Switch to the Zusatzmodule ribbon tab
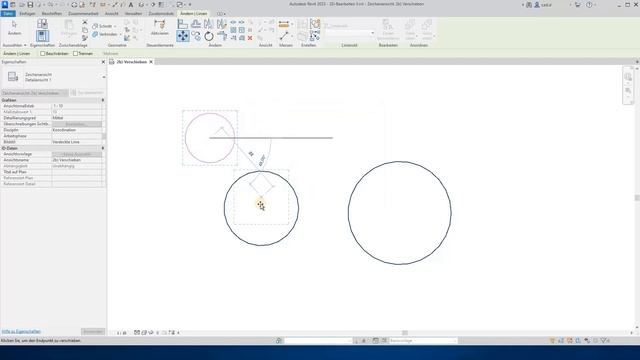This screenshot has width=640, height=360. 161,13
